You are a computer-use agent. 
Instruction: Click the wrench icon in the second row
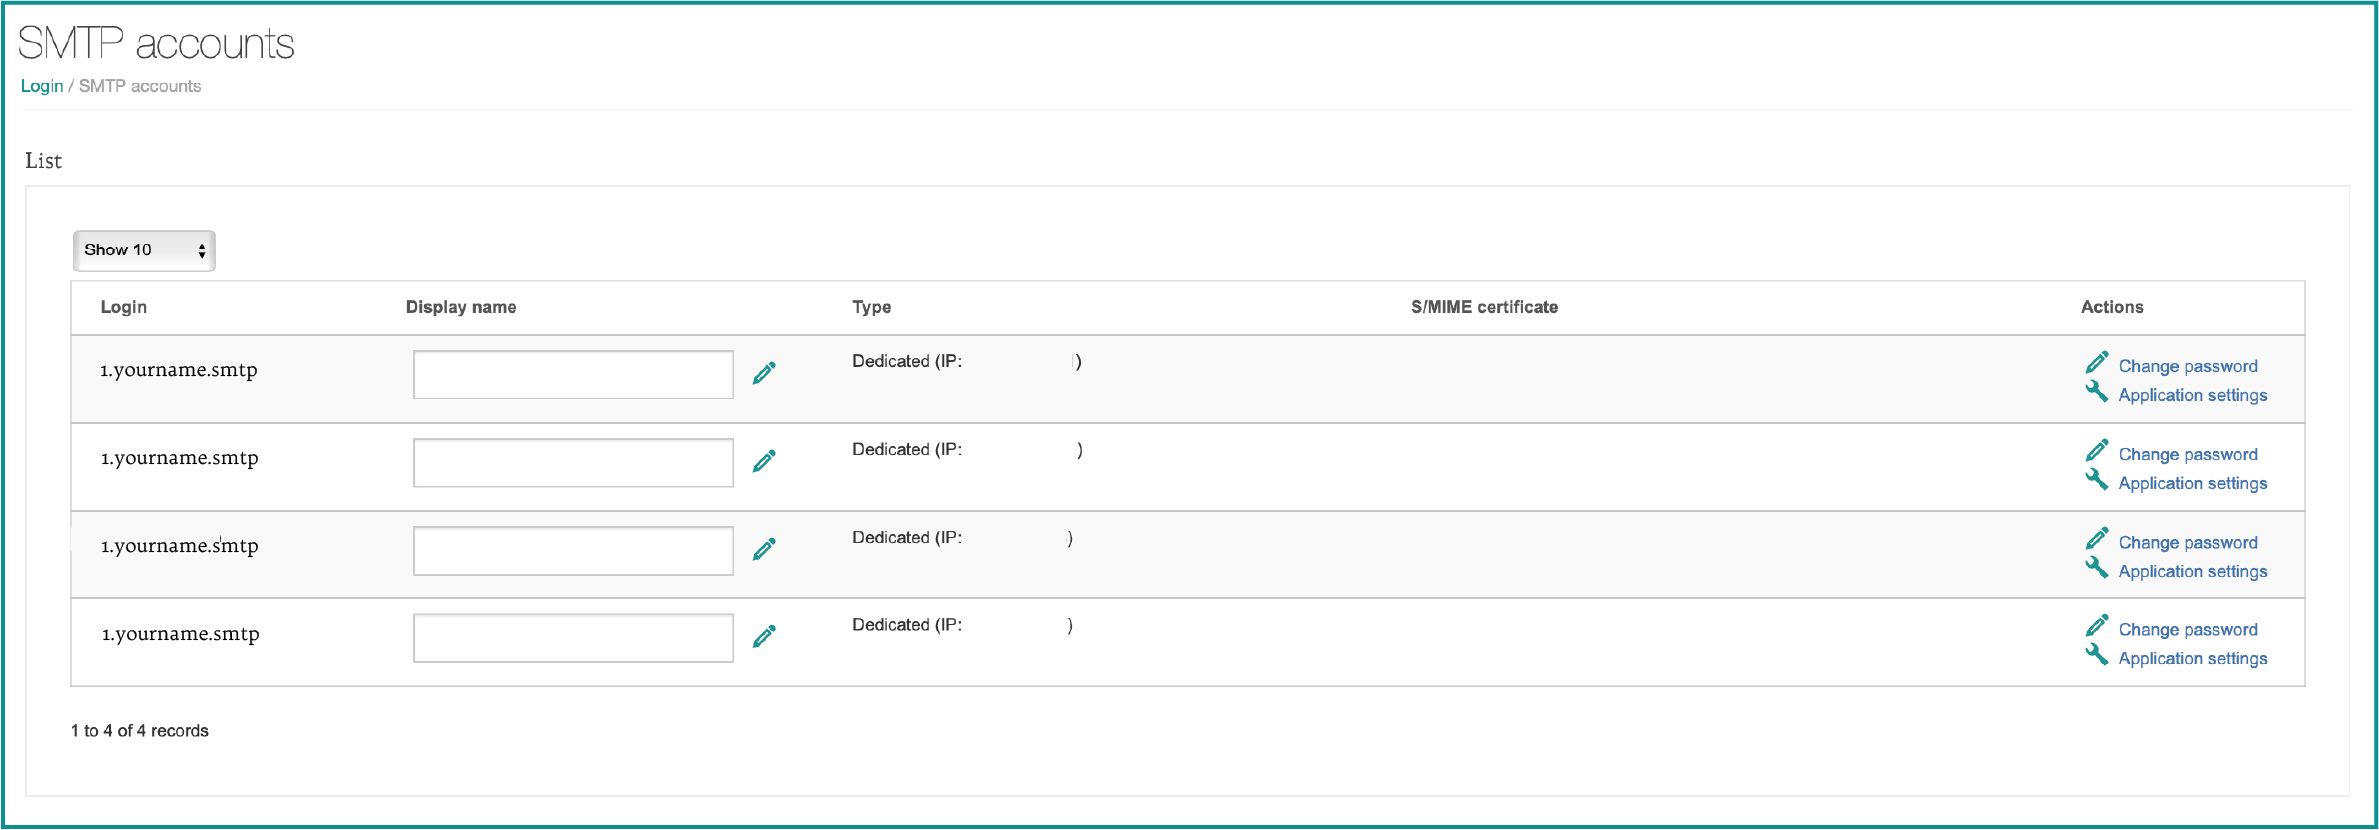pyautogui.click(x=2096, y=480)
